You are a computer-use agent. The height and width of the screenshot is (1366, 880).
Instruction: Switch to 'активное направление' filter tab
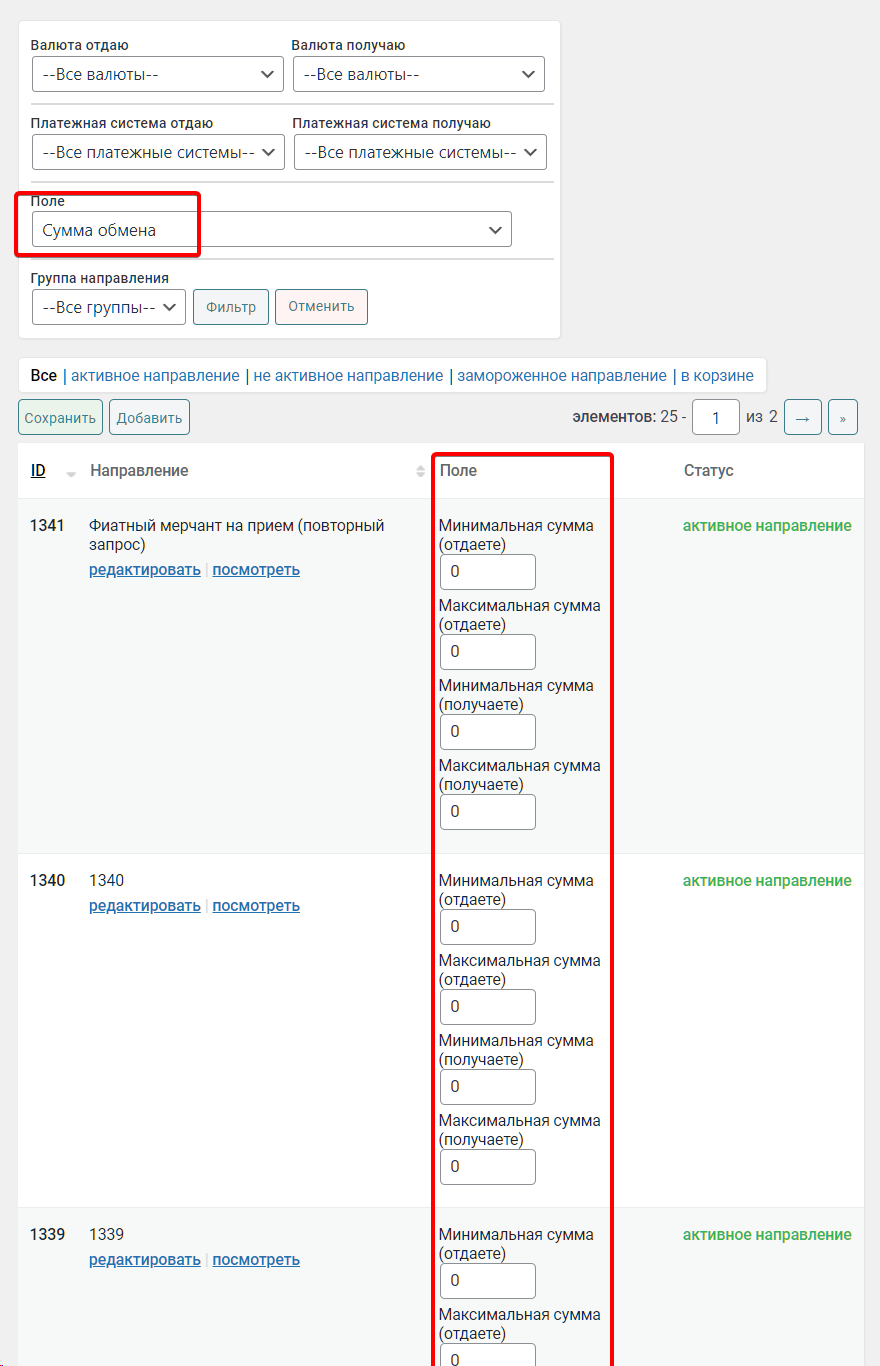[x=155, y=376]
